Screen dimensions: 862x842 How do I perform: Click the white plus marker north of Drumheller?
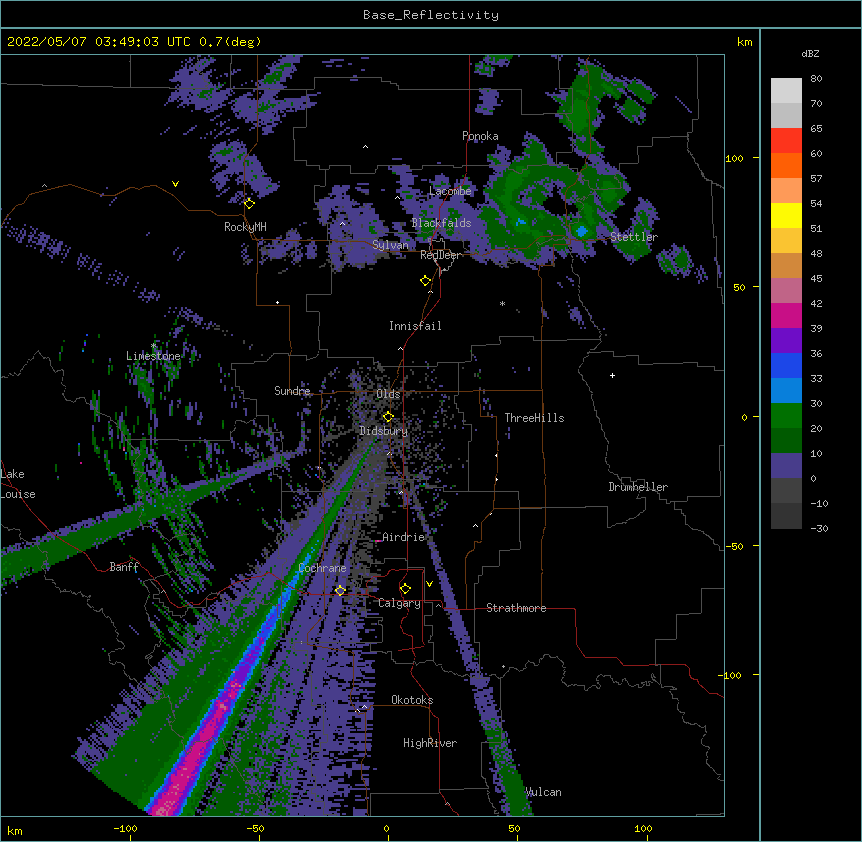click(612, 375)
